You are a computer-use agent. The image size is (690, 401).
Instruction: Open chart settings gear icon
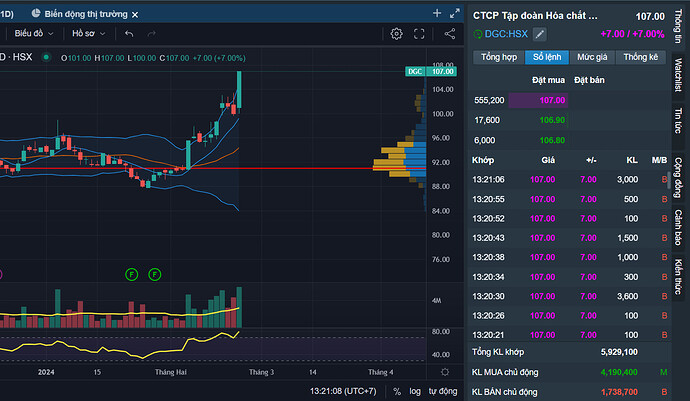click(397, 33)
